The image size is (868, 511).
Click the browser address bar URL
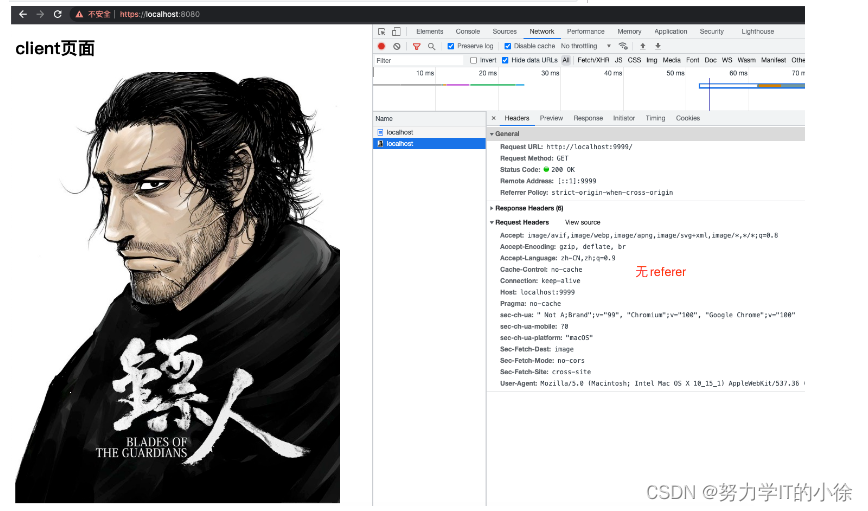coord(159,14)
